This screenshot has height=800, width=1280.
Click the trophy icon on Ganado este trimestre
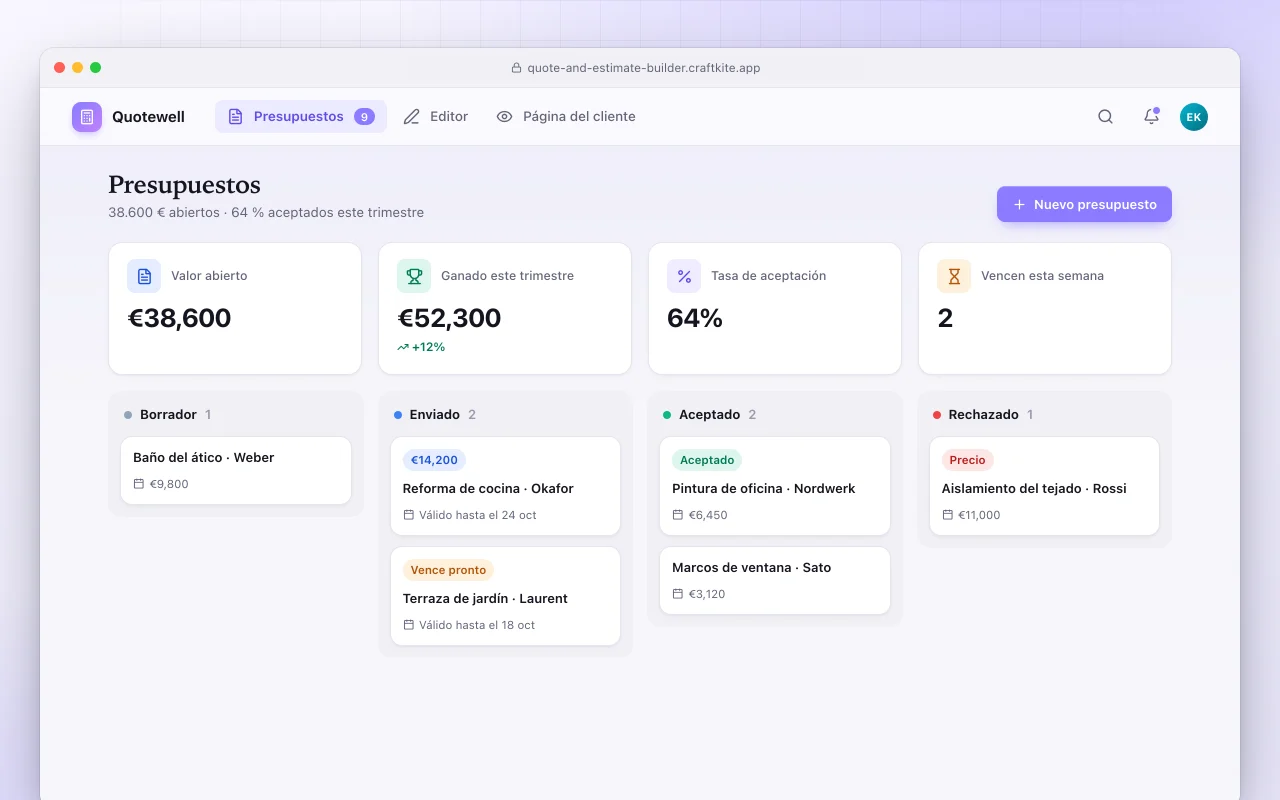[x=414, y=276]
